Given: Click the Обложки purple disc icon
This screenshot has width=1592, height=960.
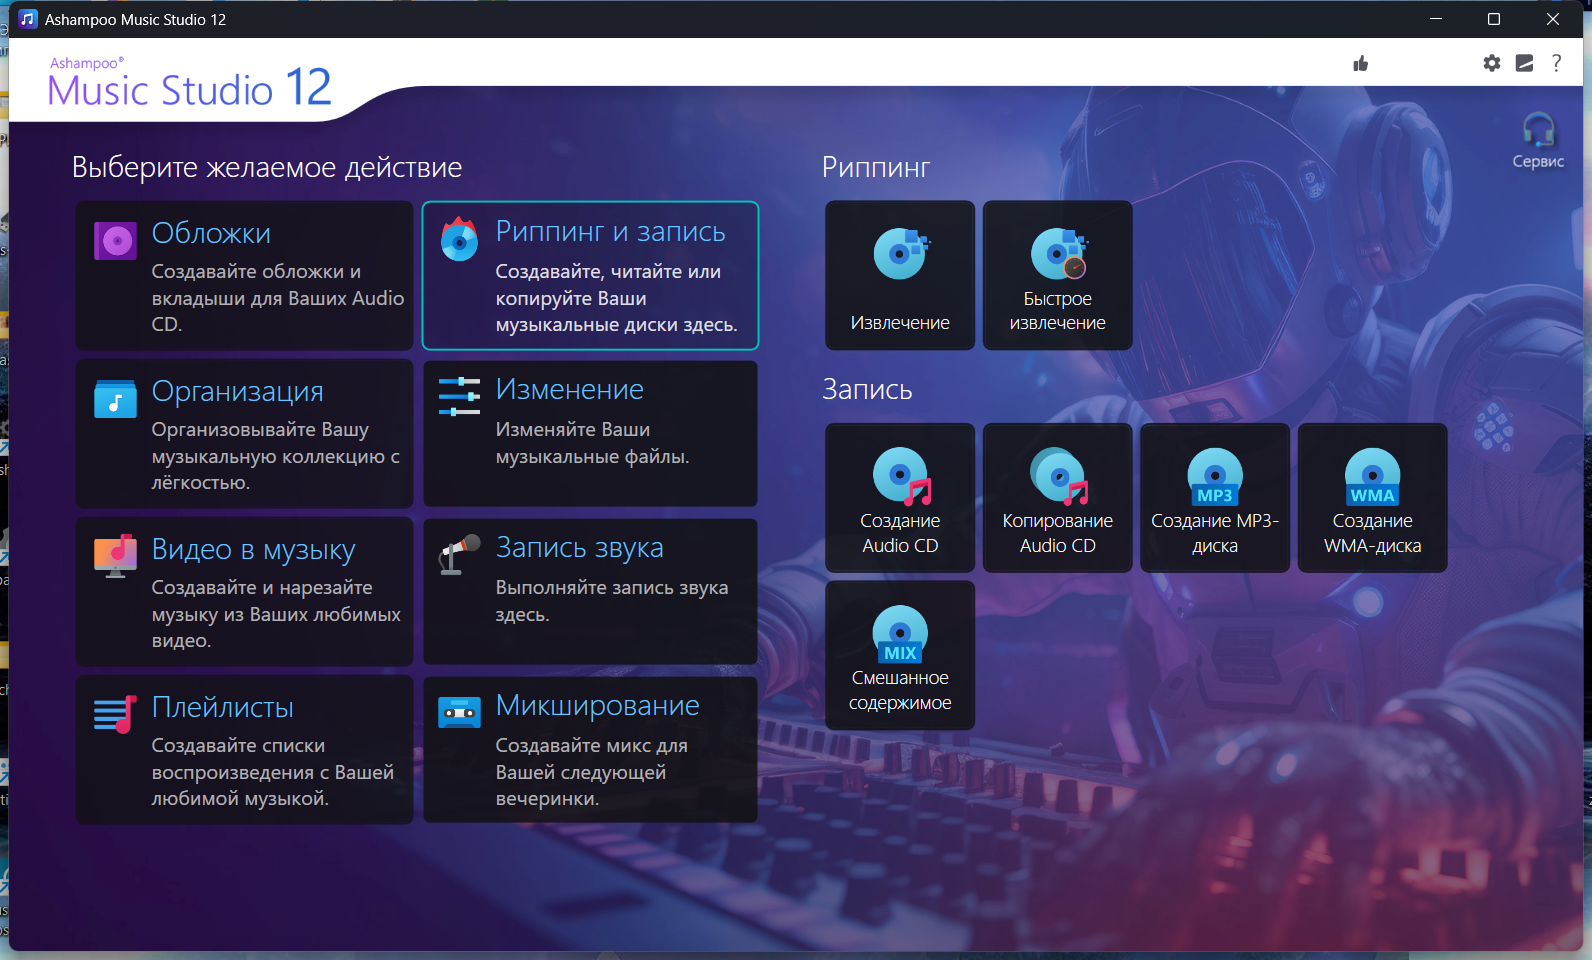Looking at the screenshot, I should (x=115, y=241).
